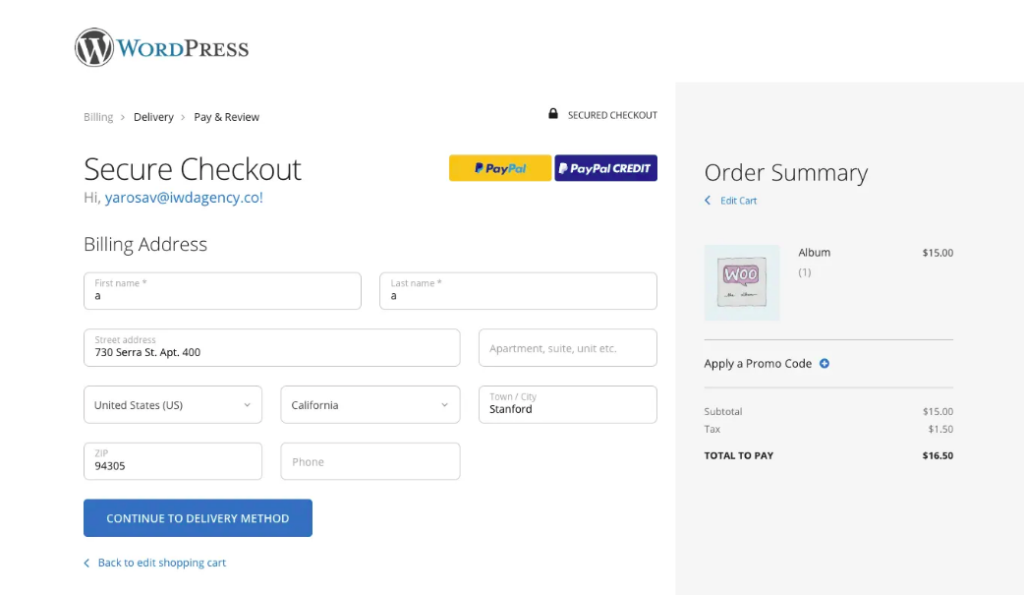
Task: Go to the Billing breadcrumb step
Action: [x=98, y=117]
